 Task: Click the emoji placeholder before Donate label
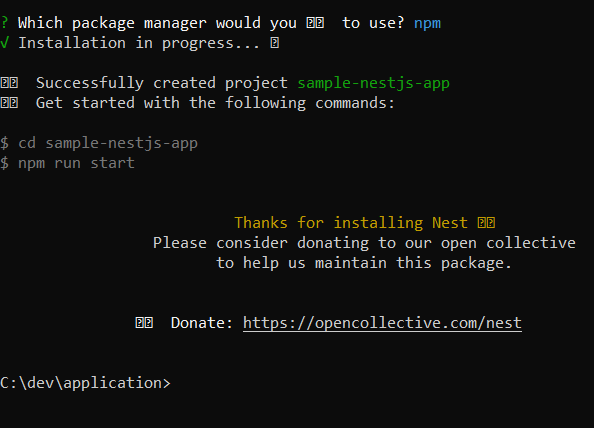(x=144, y=323)
